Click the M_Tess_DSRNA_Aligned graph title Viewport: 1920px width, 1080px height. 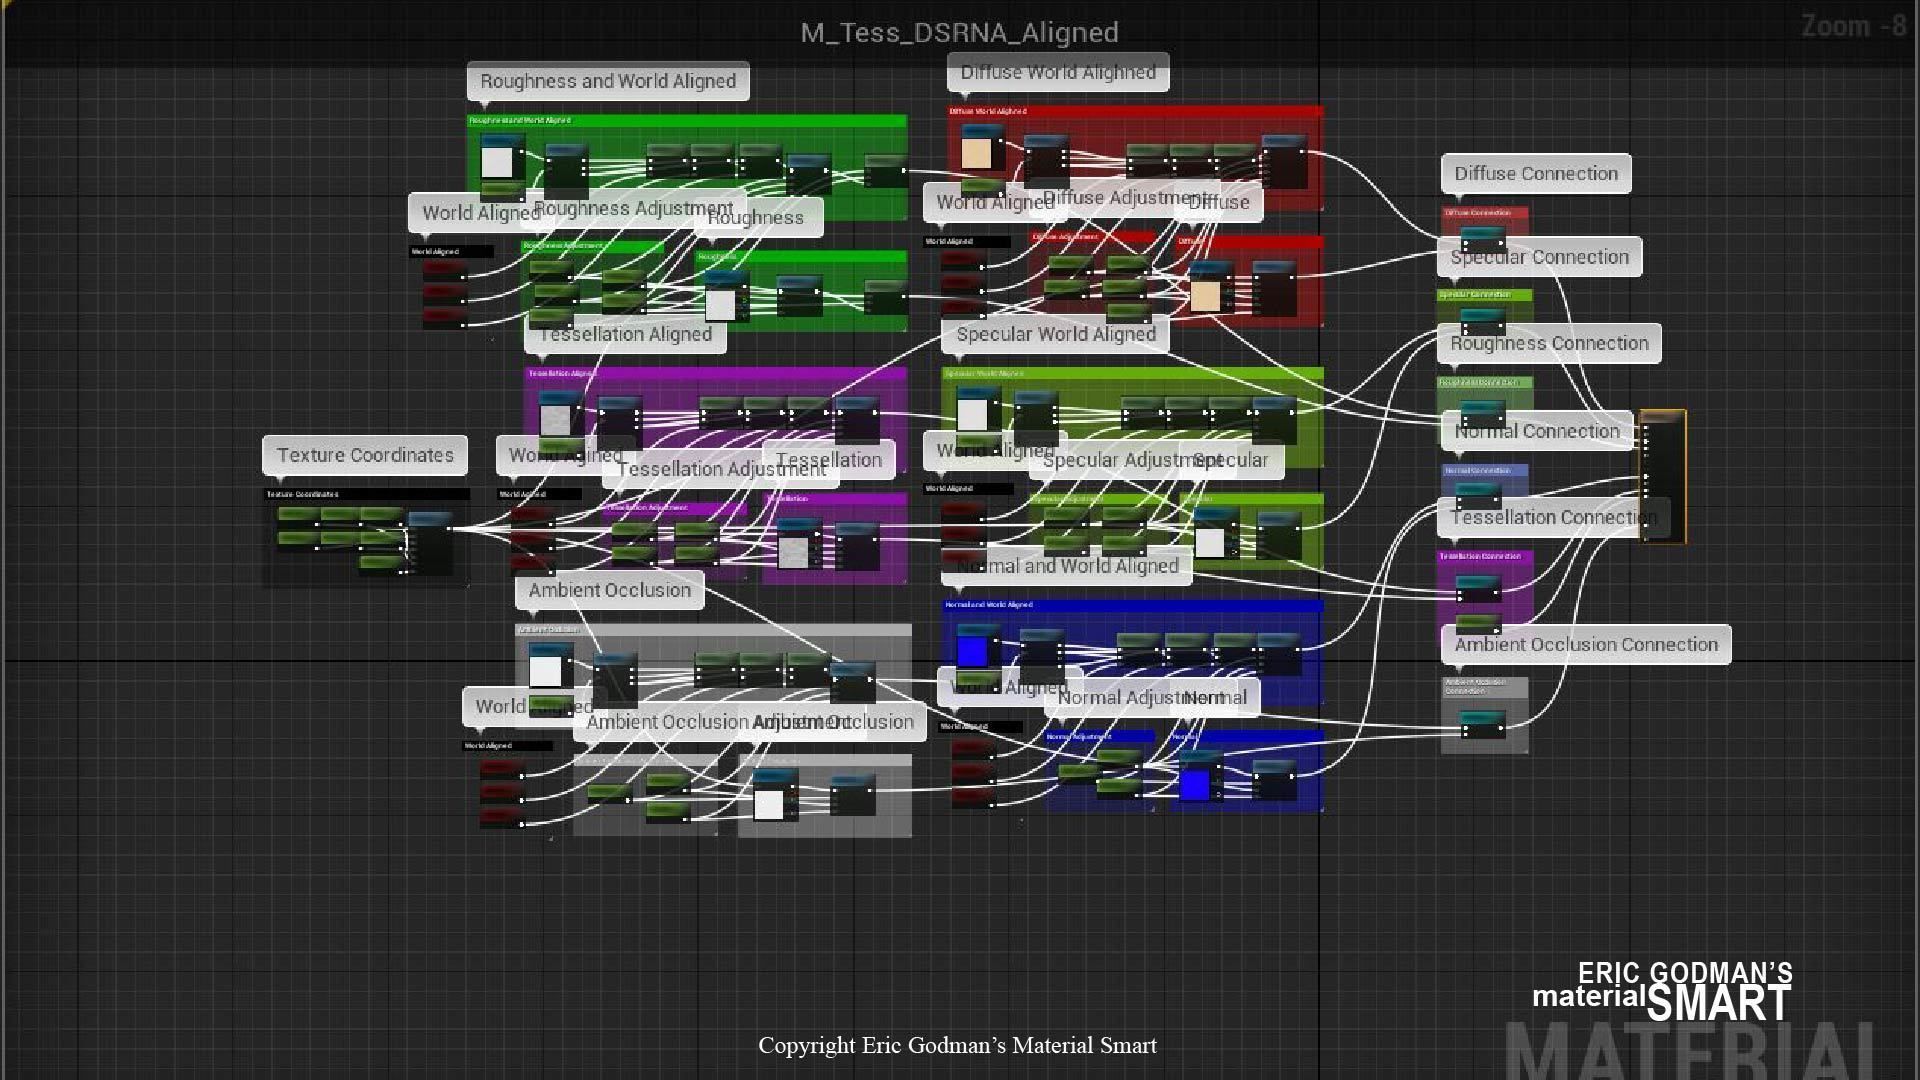[959, 32]
